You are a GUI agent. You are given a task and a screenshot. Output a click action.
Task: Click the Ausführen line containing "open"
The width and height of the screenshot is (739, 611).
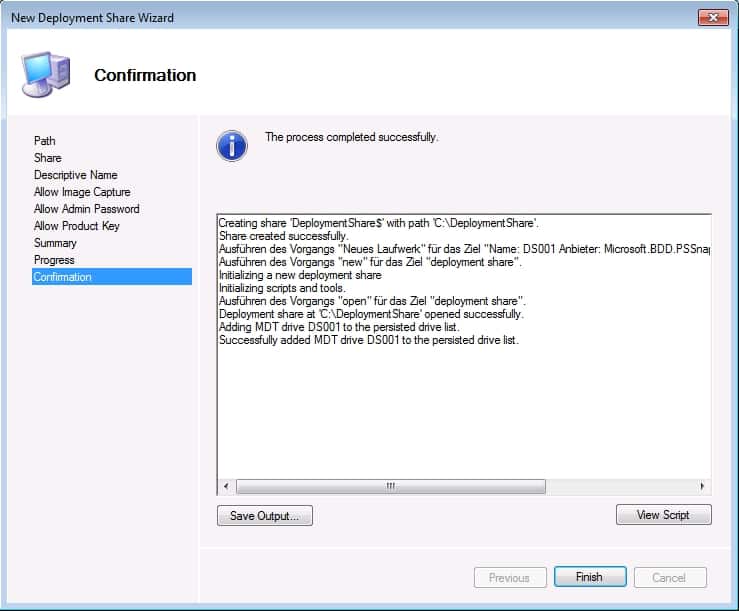[372, 301]
